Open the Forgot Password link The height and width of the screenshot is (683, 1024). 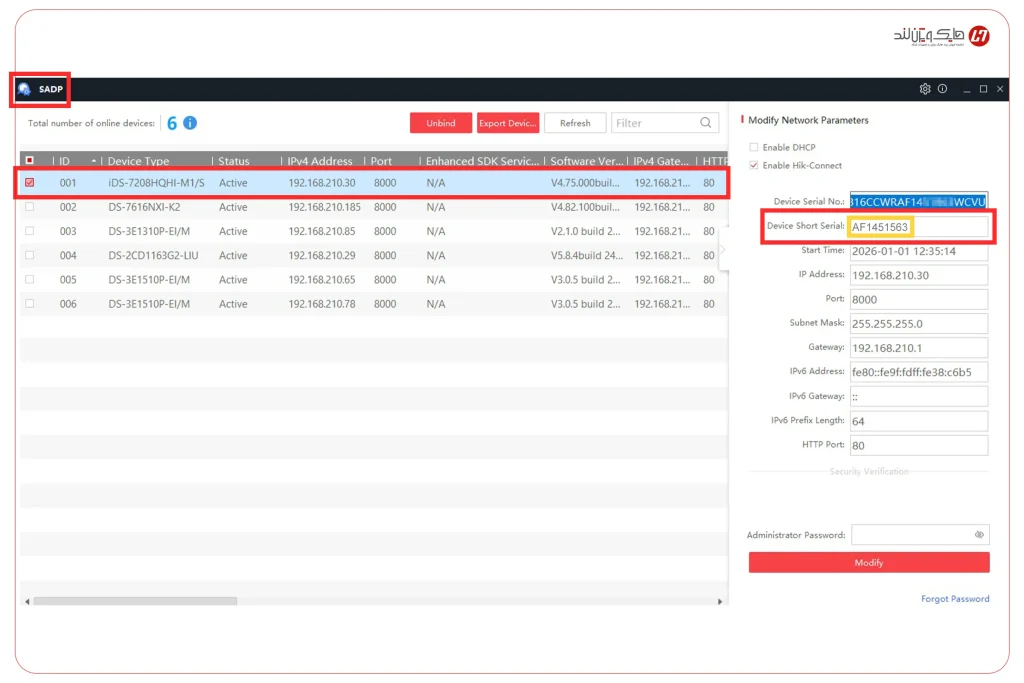pyautogui.click(x=954, y=596)
